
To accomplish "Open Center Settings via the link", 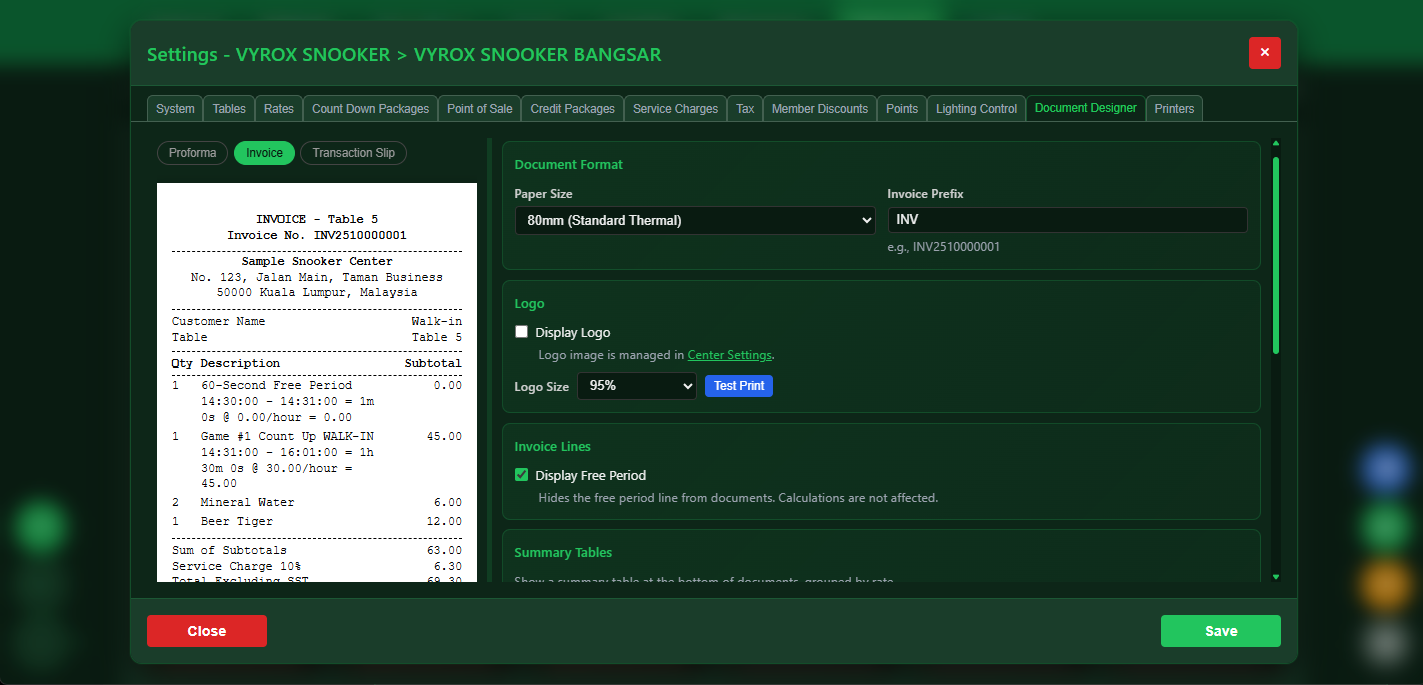I will [x=729, y=354].
